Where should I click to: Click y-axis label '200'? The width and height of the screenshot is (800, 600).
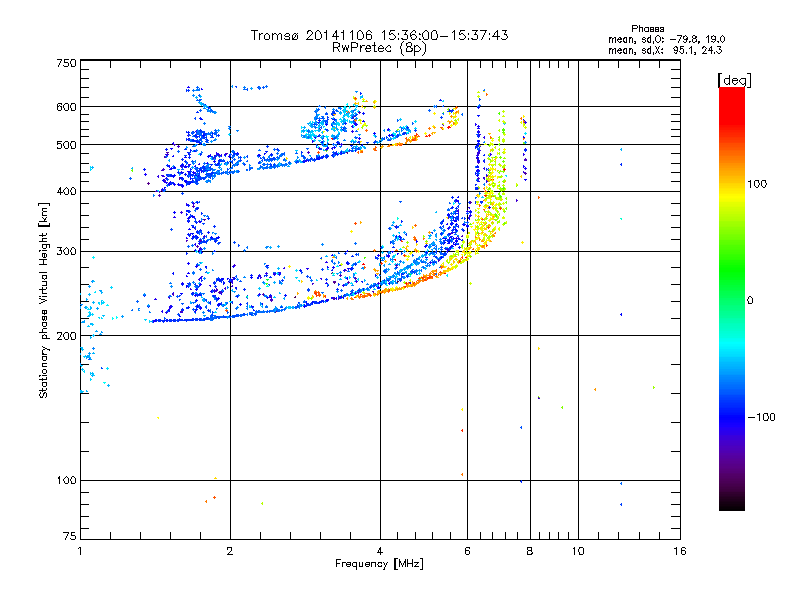(66, 336)
